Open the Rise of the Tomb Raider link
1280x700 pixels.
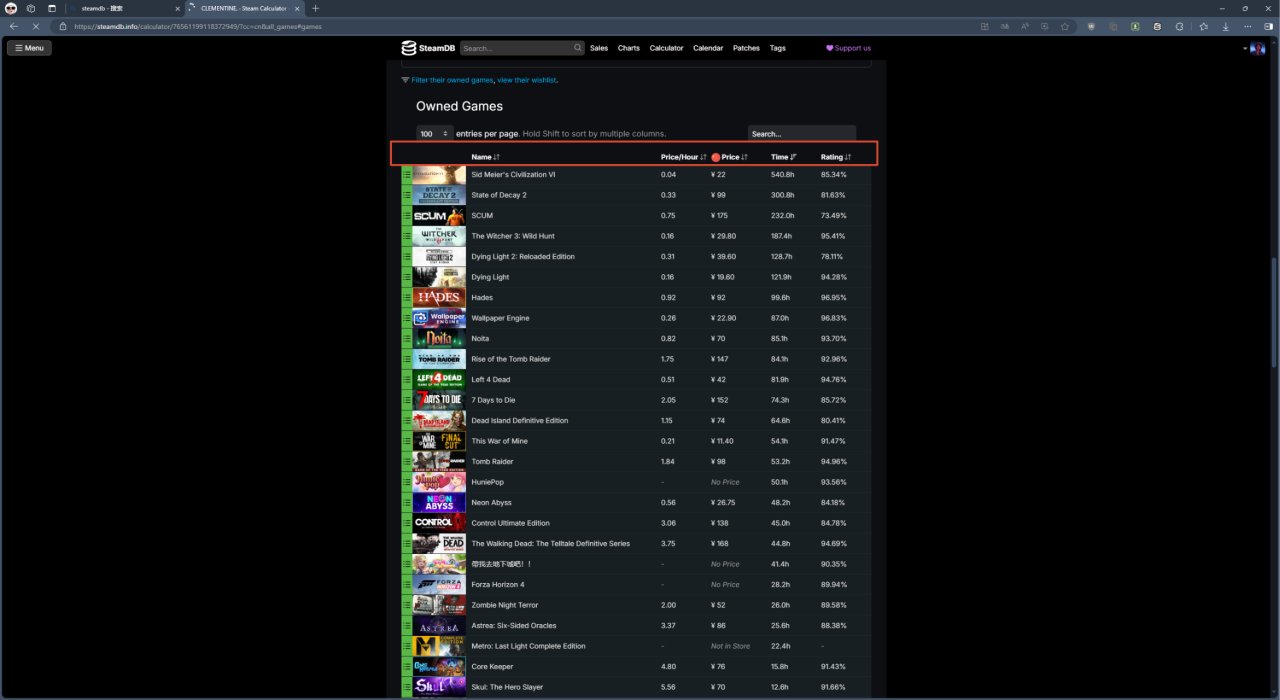pyautogui.click(x=511, y=359)
